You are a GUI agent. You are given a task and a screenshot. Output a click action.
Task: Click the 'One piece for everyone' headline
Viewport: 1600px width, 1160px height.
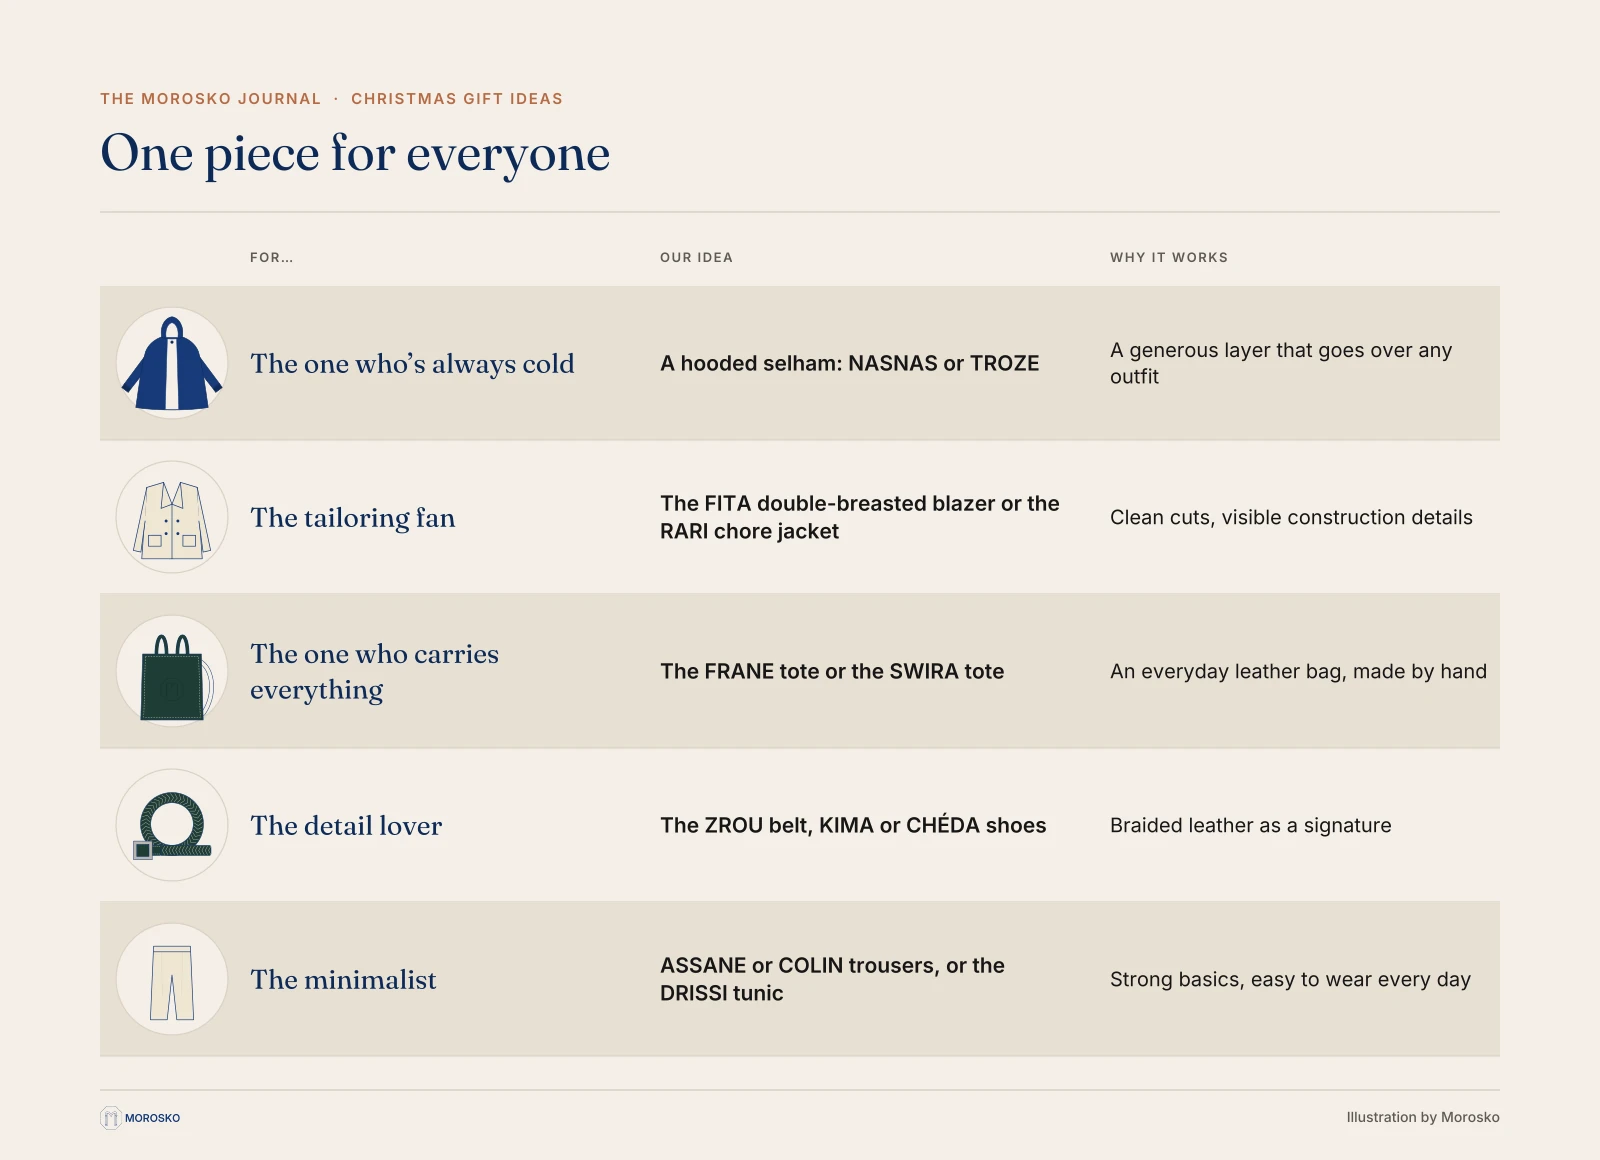coord(355,153)
